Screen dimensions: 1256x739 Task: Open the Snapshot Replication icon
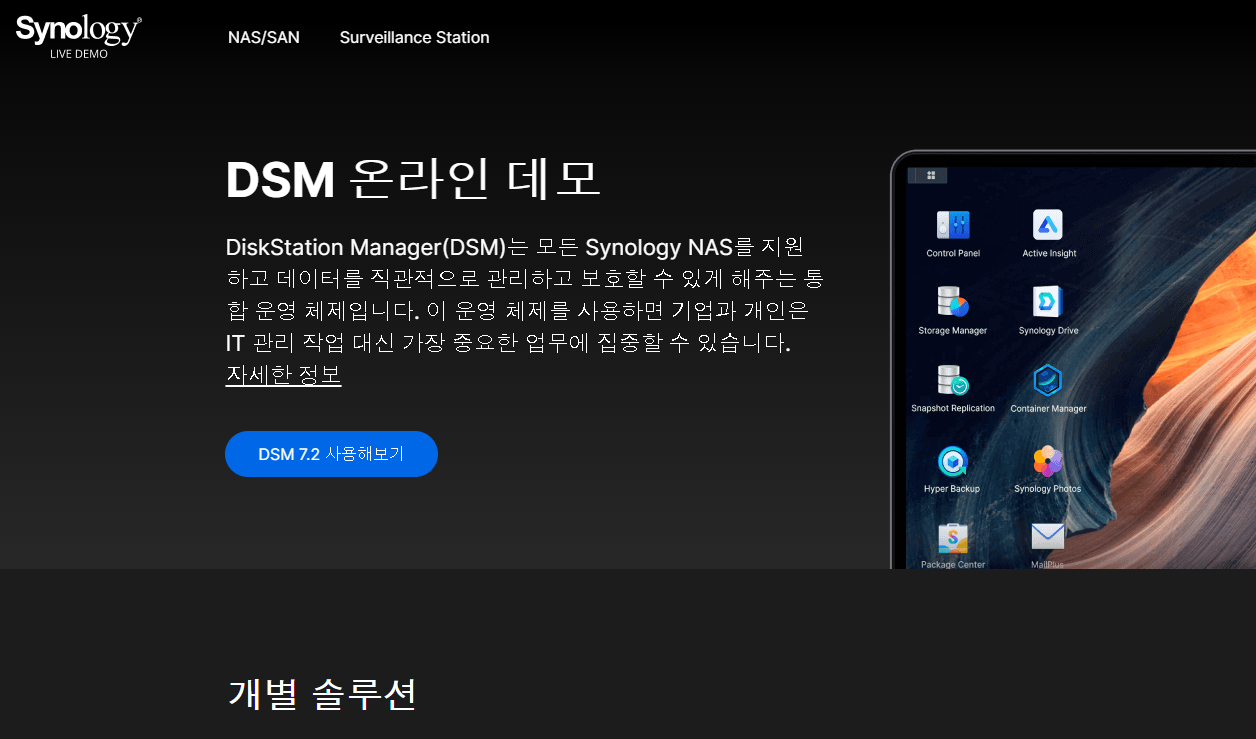953,380
